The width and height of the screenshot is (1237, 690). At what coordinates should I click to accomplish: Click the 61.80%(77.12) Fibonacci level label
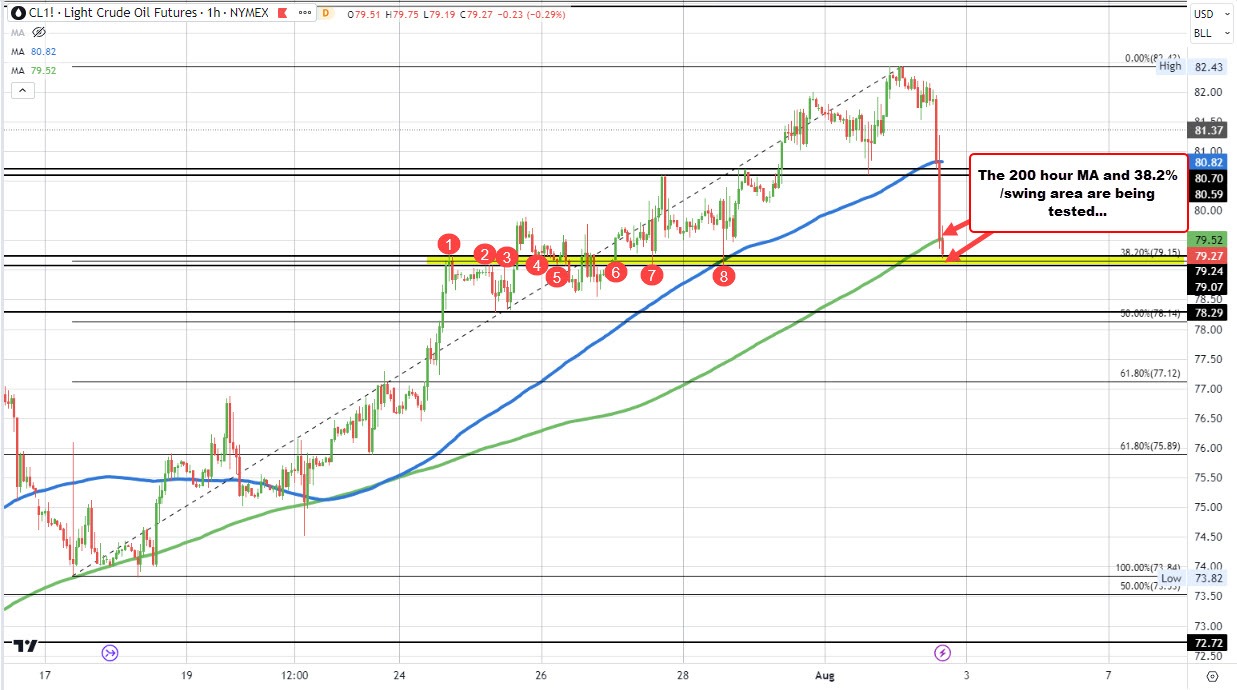[x=1152, y=373]
